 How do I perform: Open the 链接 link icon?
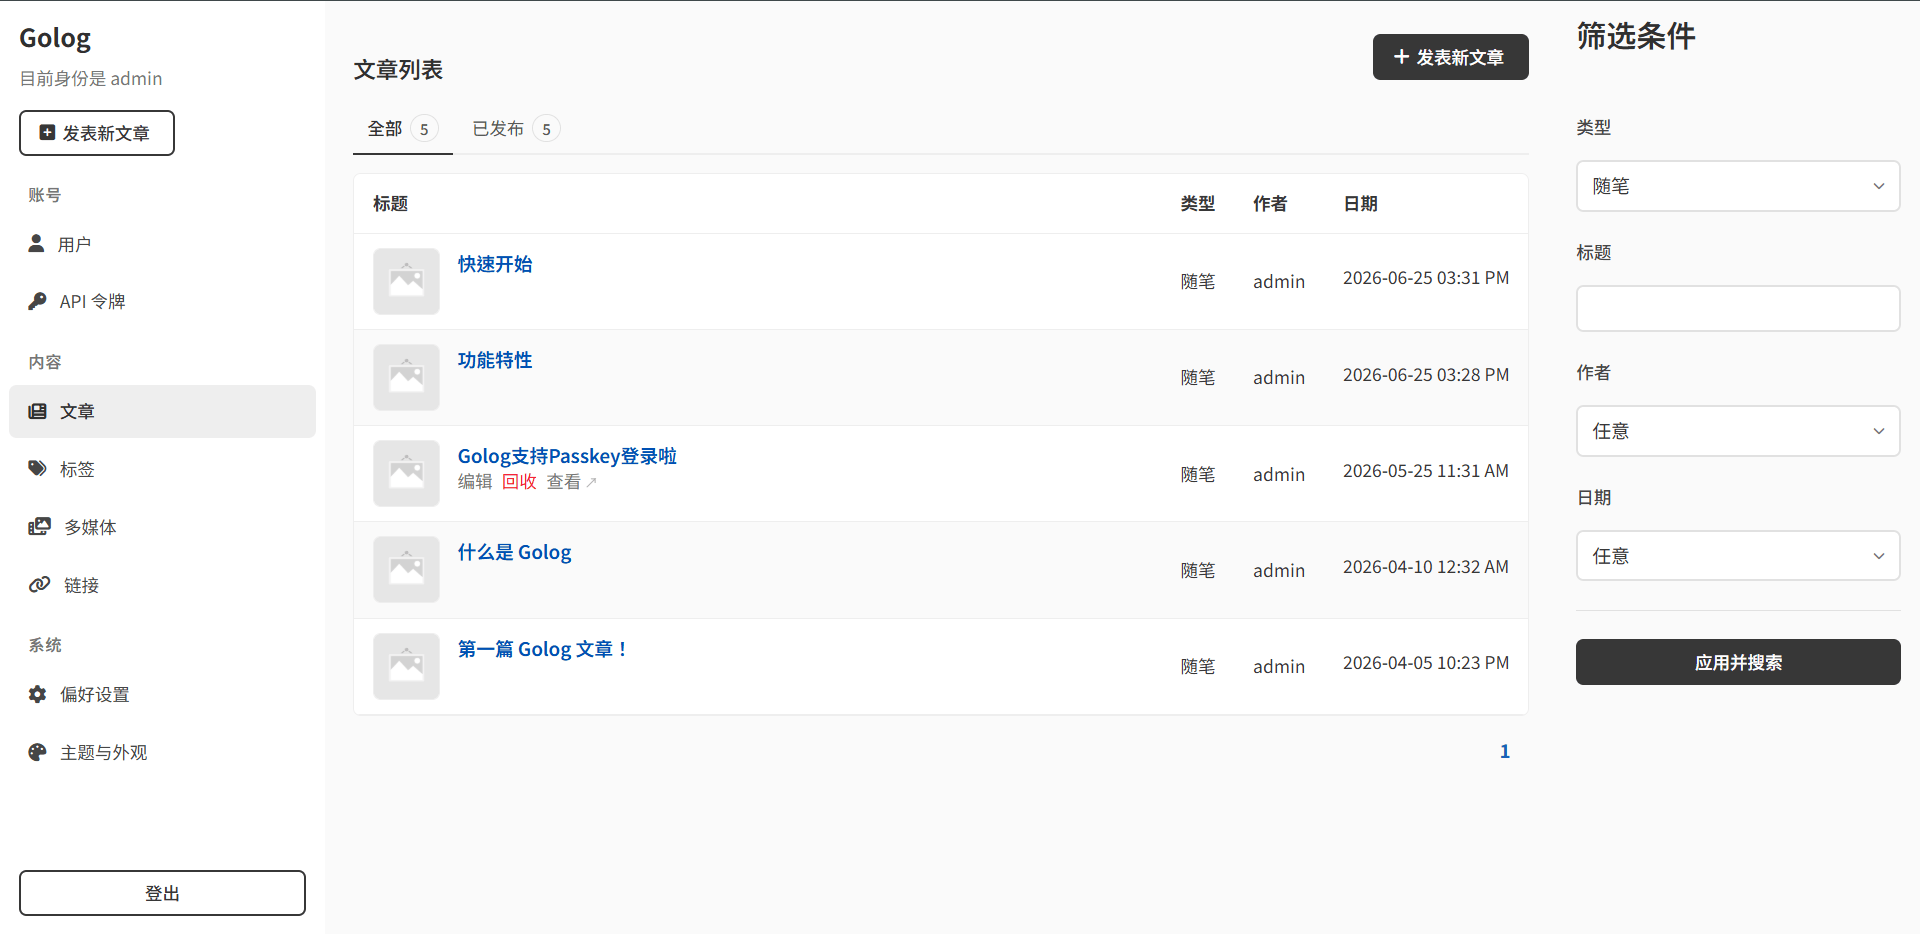pyautogui.click(x=39, y=584)
